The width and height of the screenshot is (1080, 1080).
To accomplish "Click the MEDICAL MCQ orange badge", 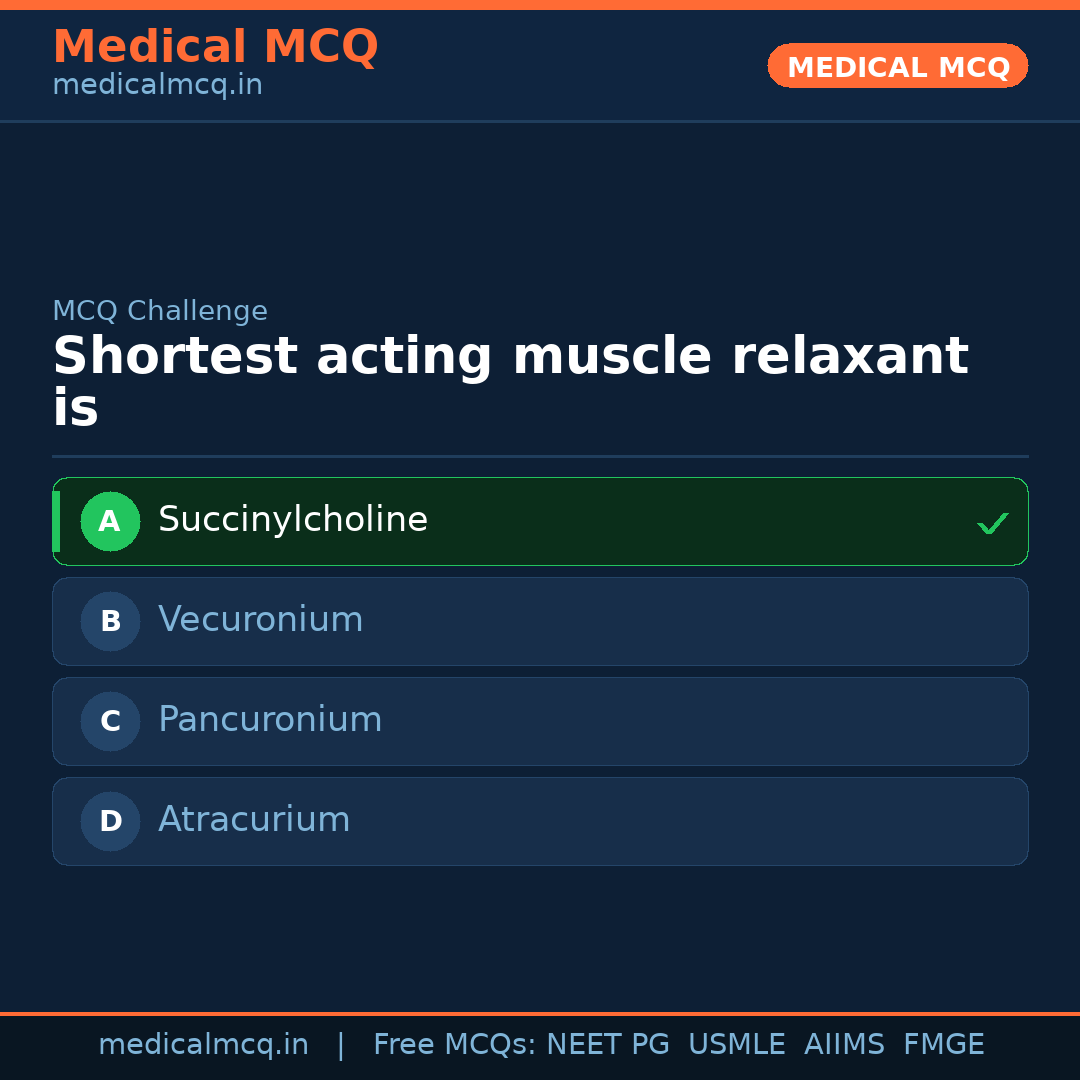I will [897, 66].
